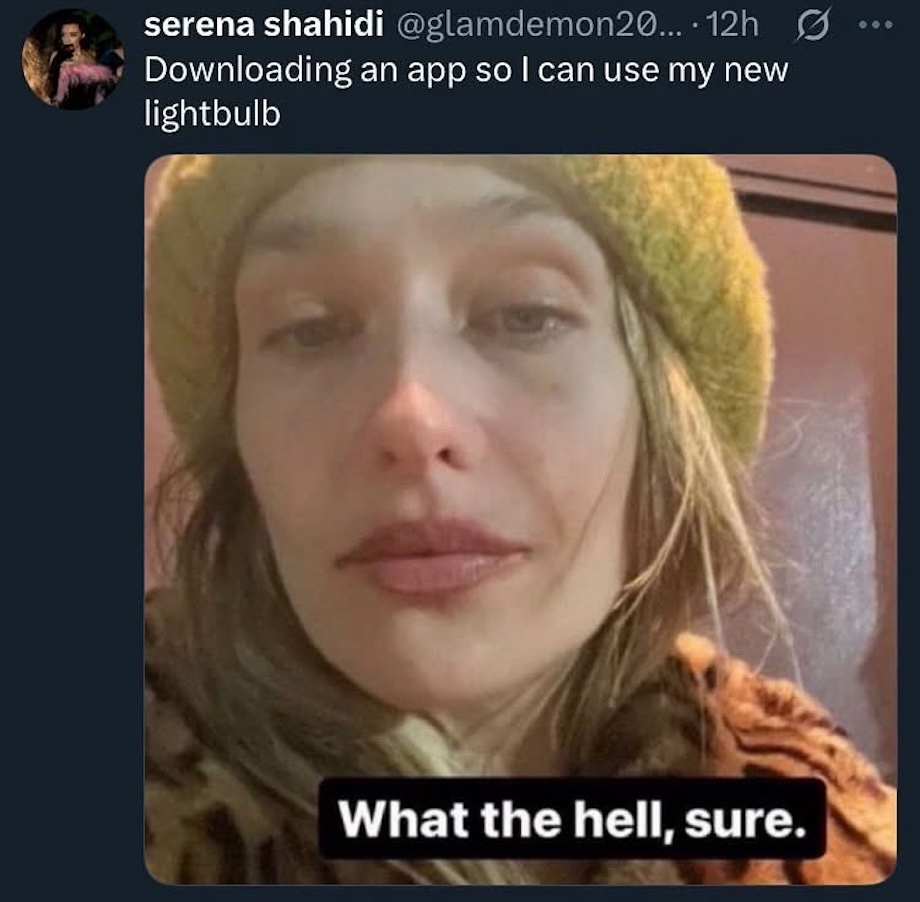This screenshot has height=902, width=920.
Task: Click the "What the hell, sure." caption box
Action: (571, 819)
